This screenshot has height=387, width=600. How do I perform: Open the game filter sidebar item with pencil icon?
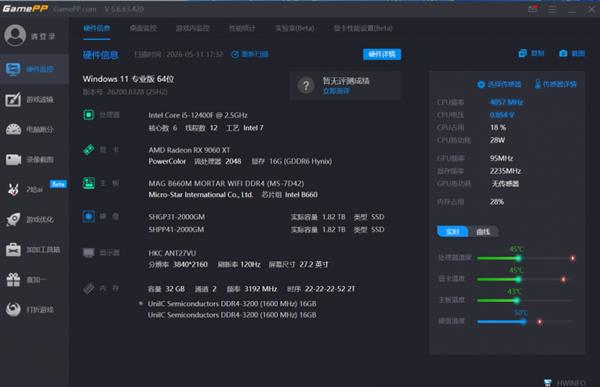point(34,100)
